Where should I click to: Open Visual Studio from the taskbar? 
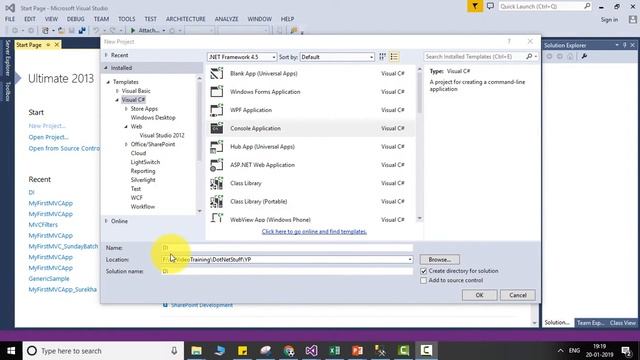[311, 351]
